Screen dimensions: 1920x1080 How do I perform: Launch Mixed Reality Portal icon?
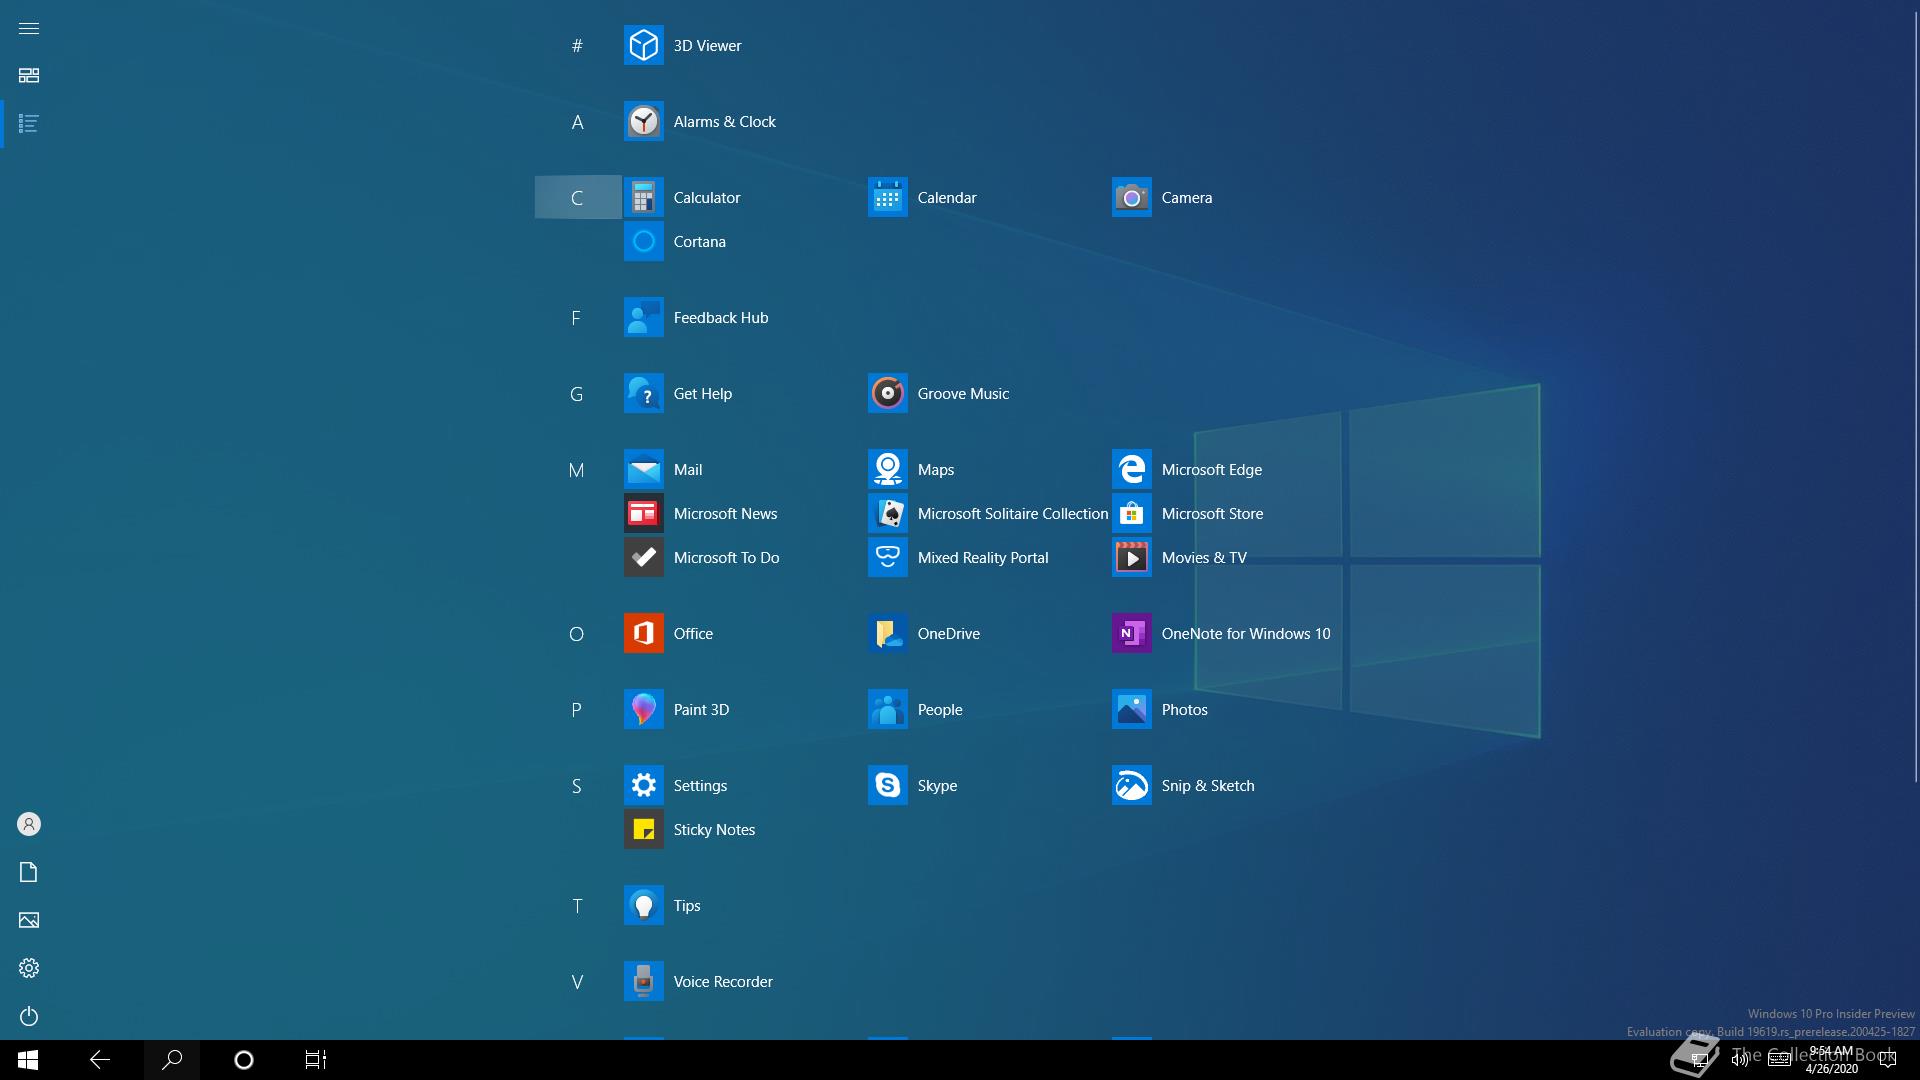click(x=887, y=557)
